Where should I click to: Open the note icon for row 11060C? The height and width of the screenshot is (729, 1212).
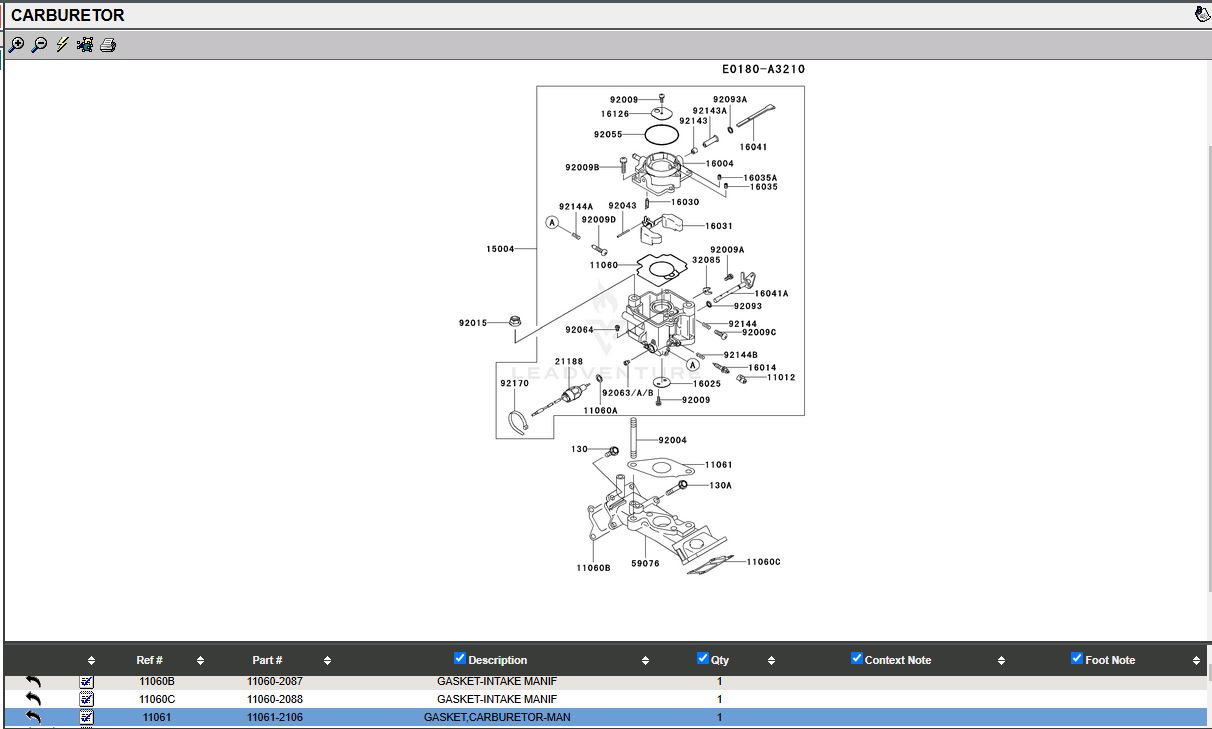(87, 699)
